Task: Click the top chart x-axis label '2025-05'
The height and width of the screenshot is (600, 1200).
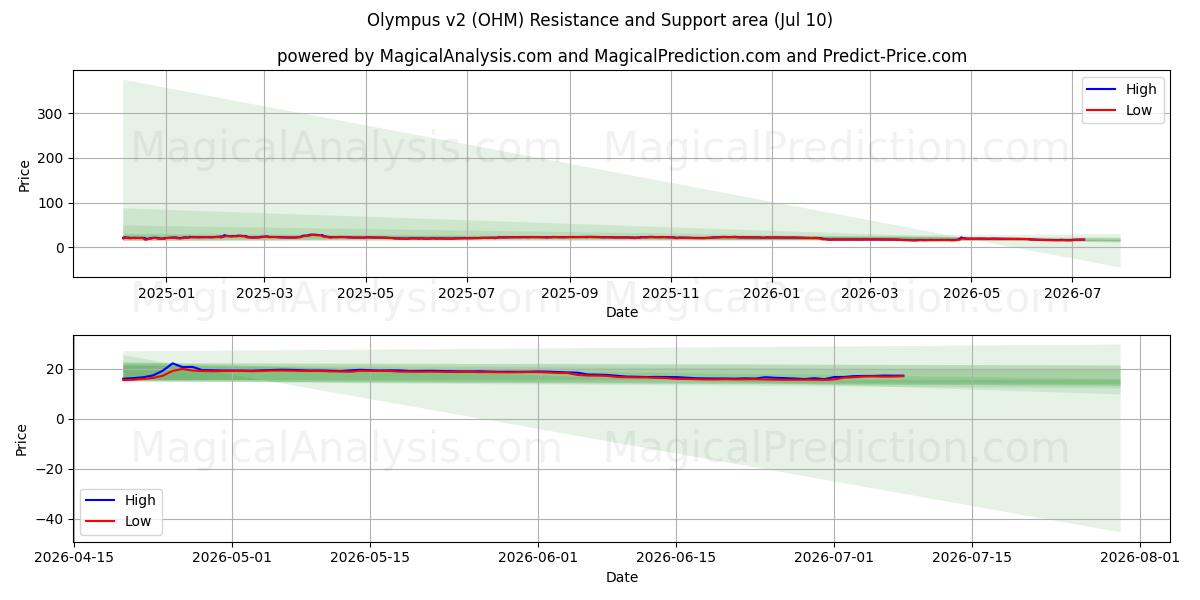Action: pos(366,294)
